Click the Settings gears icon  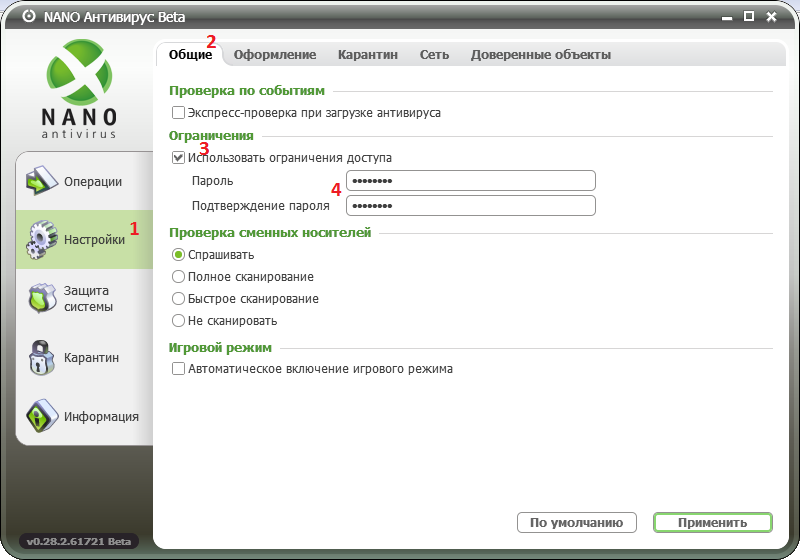coord(43,240)
